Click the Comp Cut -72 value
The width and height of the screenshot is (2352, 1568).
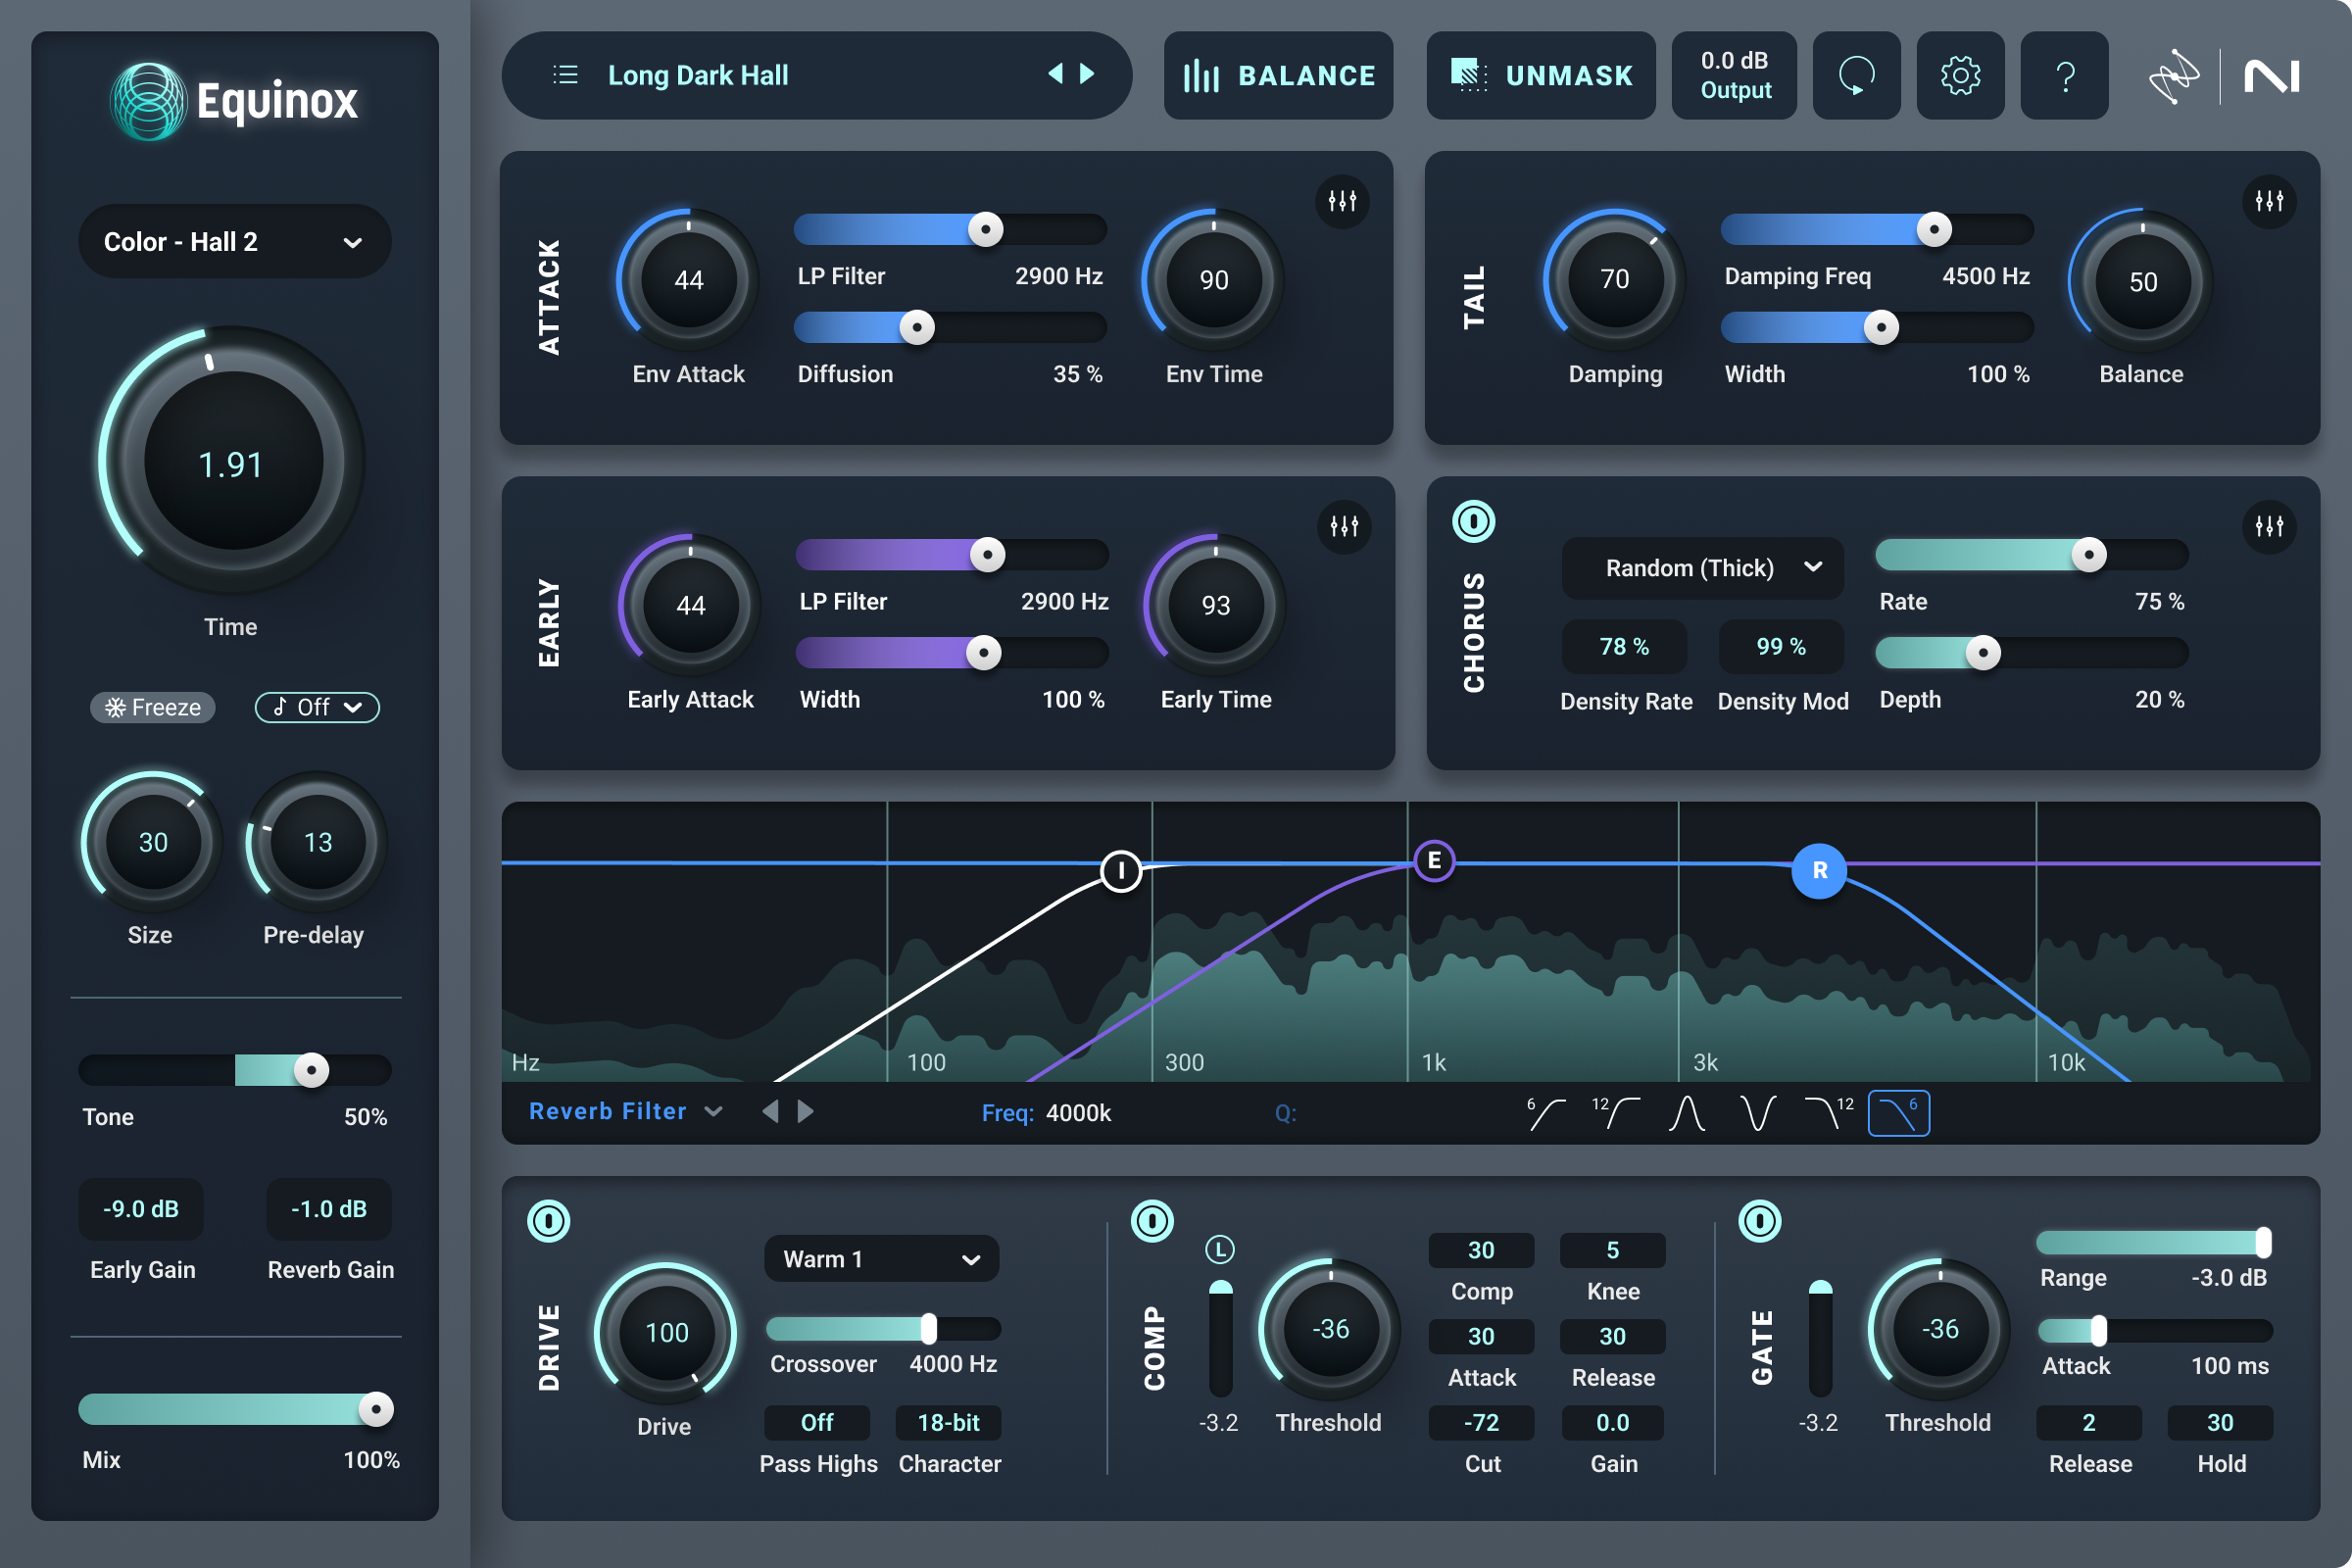(1481, 1422)
